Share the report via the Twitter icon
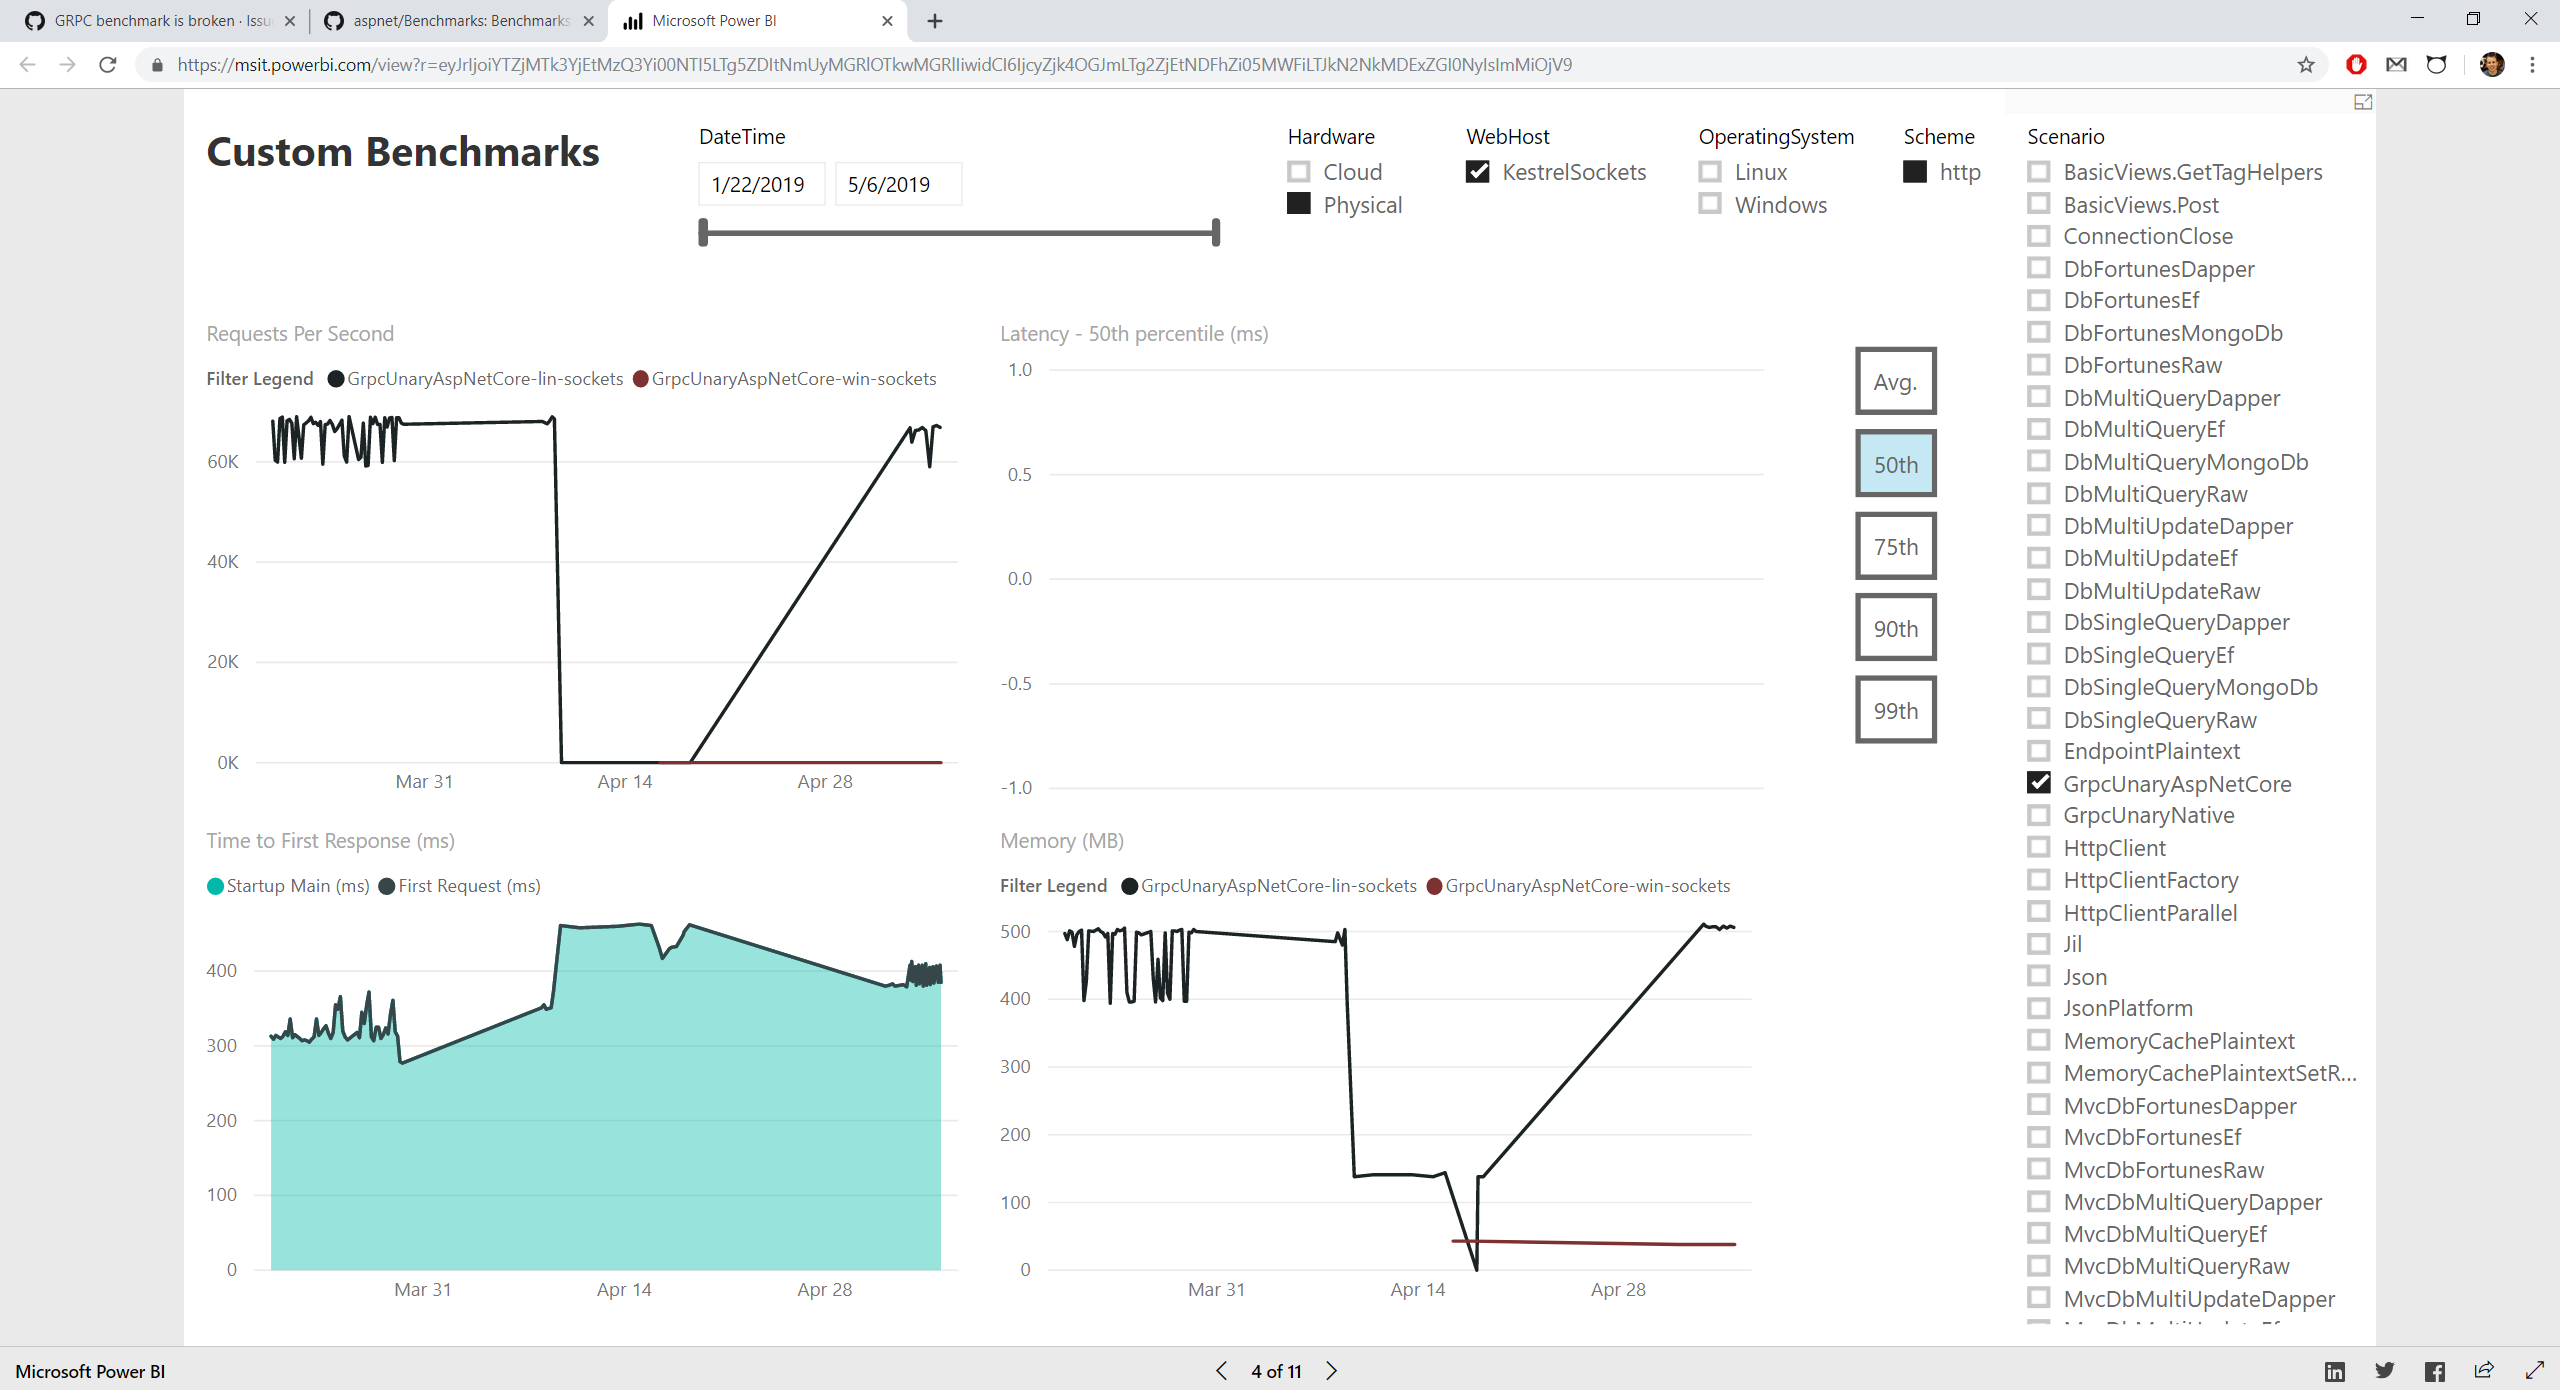Image resolution: width=2560 pixels, height=1390 pixels. coord(2385,1371)
